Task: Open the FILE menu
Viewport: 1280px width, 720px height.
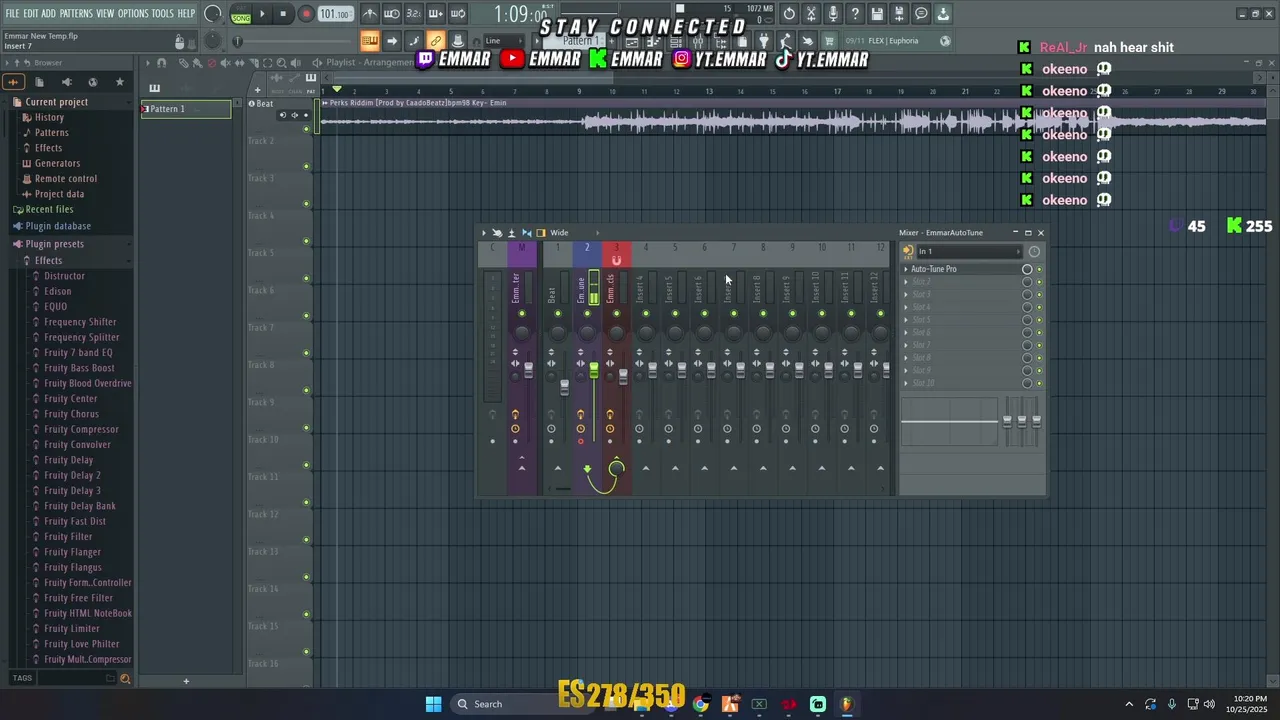Action: pos(12,13)
